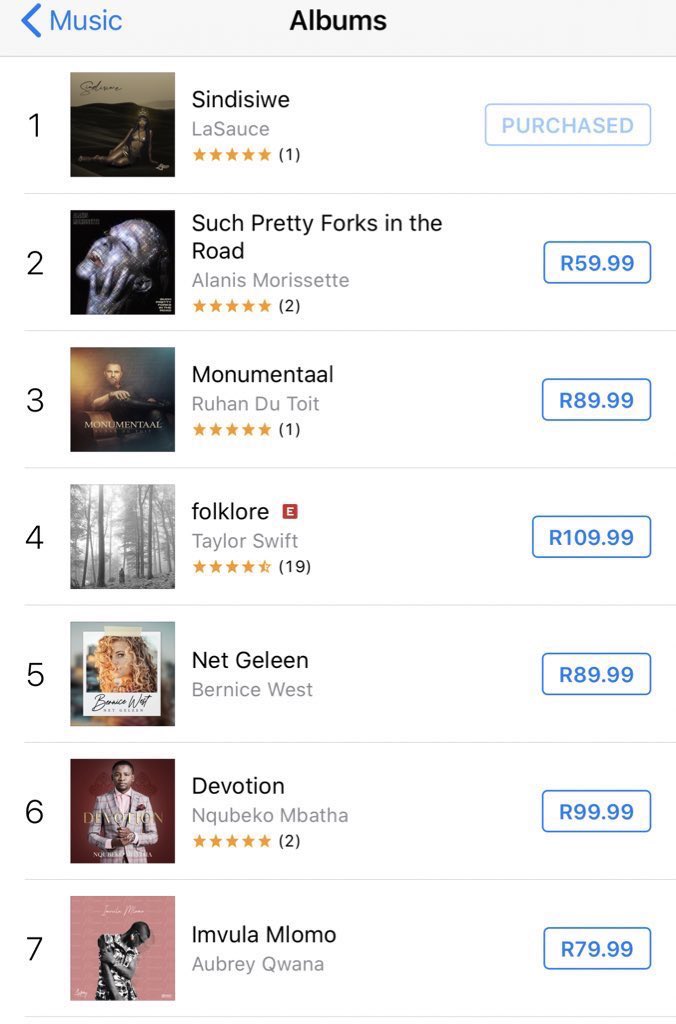Buy Imvula Mlomo for R79.99

click(597, 948)
